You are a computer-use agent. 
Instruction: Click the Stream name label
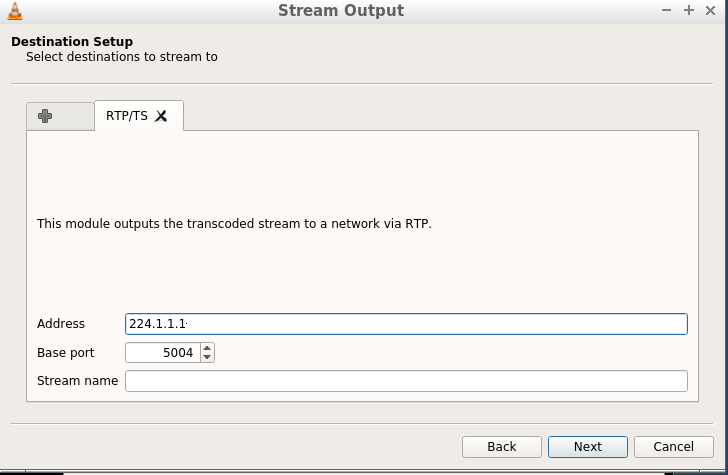(78, 381)
